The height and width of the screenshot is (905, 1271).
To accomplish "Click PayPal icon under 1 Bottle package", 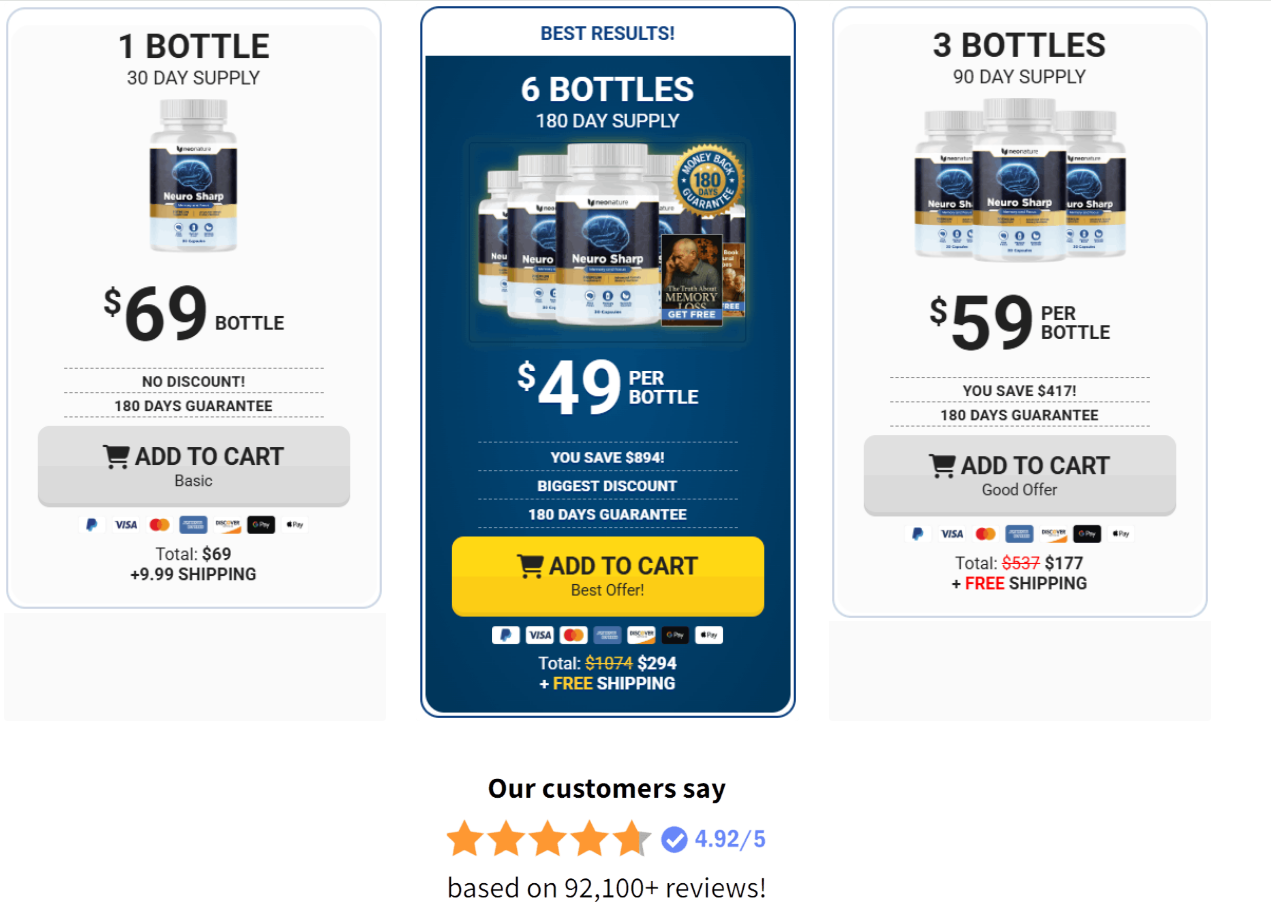I will [92, 524].
